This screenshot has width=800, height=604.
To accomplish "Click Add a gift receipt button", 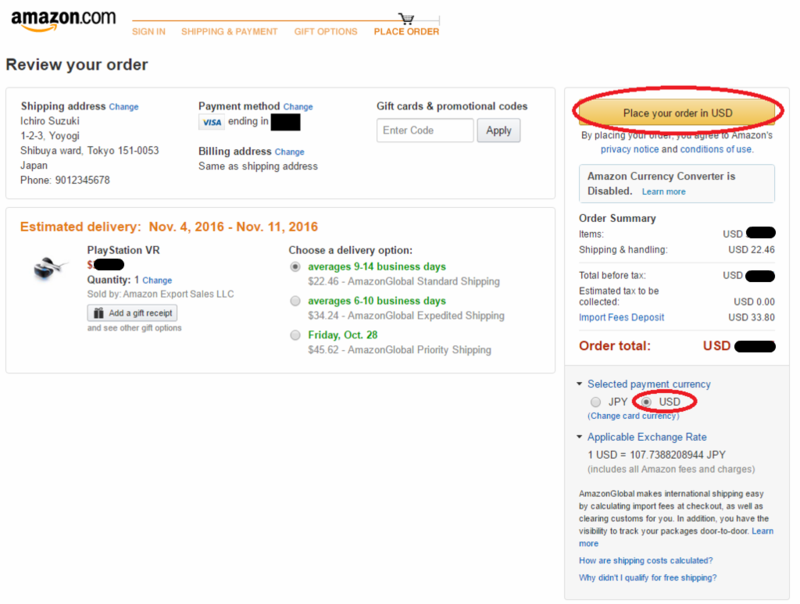I will pyautogui.click(x=132, y=313).
